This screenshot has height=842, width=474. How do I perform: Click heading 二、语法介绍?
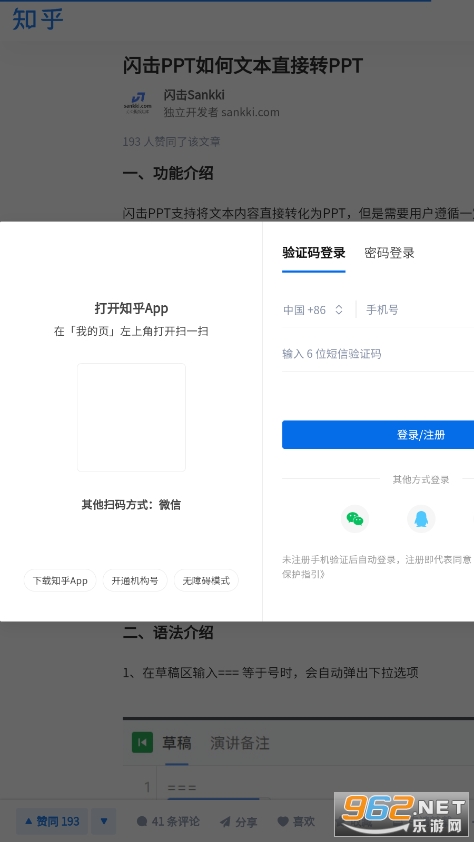click(168, 632)
